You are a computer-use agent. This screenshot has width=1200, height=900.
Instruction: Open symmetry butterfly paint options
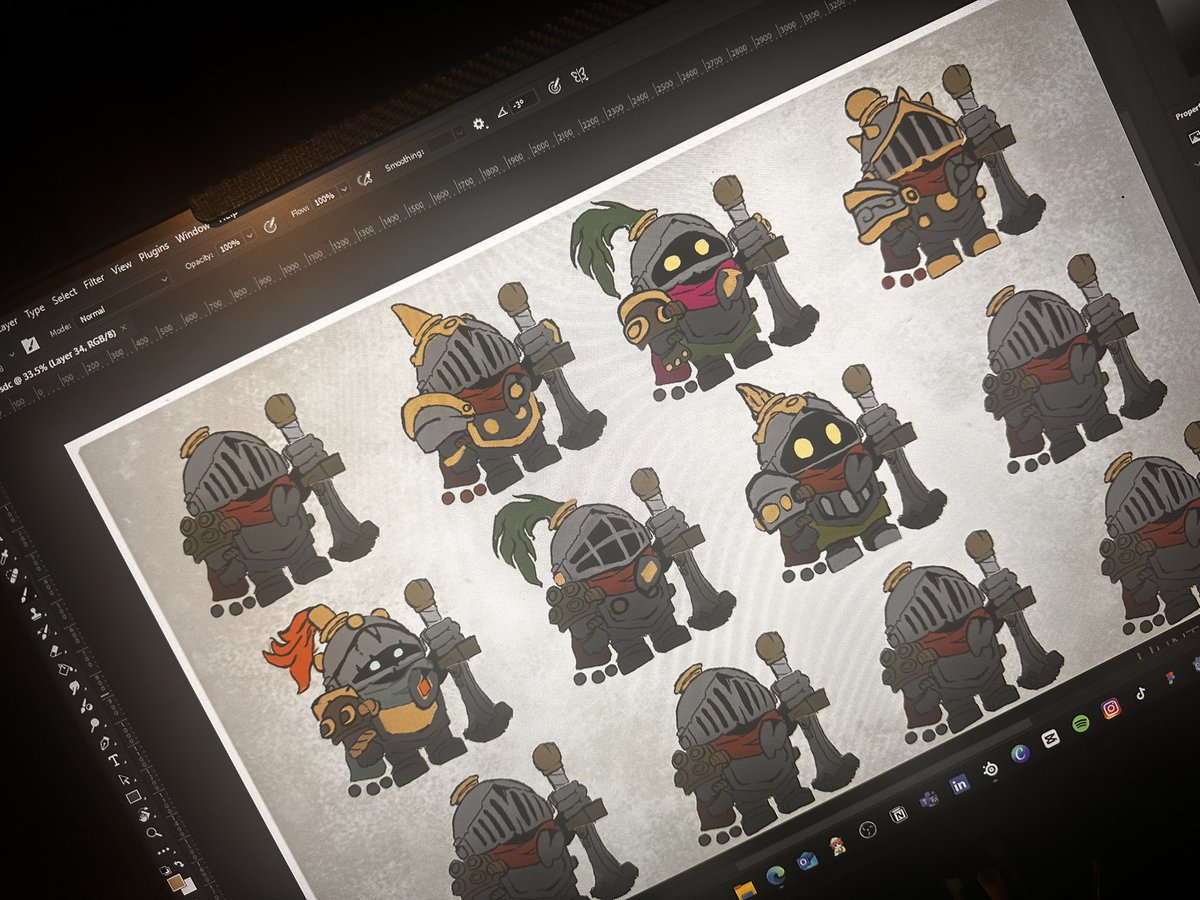[x=578, y=75]
